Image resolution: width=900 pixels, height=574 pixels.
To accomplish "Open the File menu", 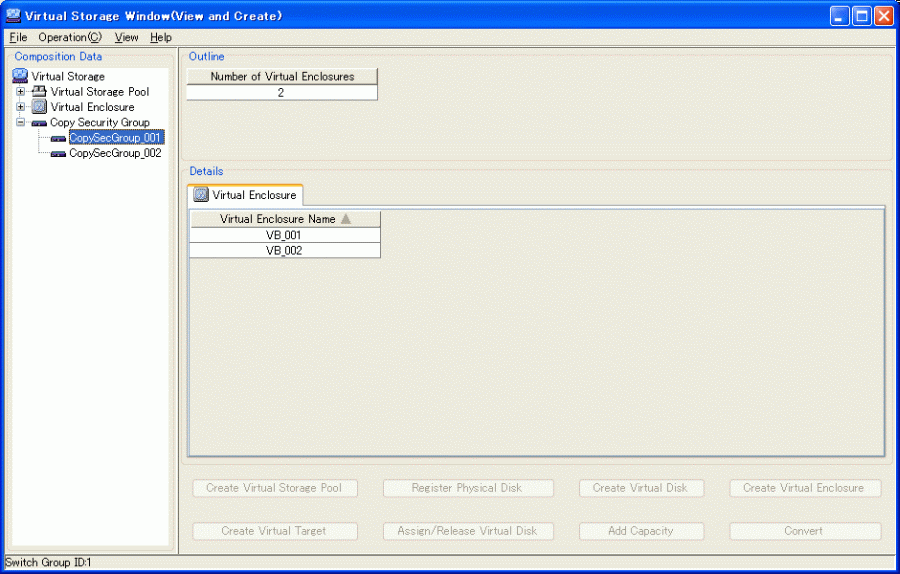I will tap(18, 37).
